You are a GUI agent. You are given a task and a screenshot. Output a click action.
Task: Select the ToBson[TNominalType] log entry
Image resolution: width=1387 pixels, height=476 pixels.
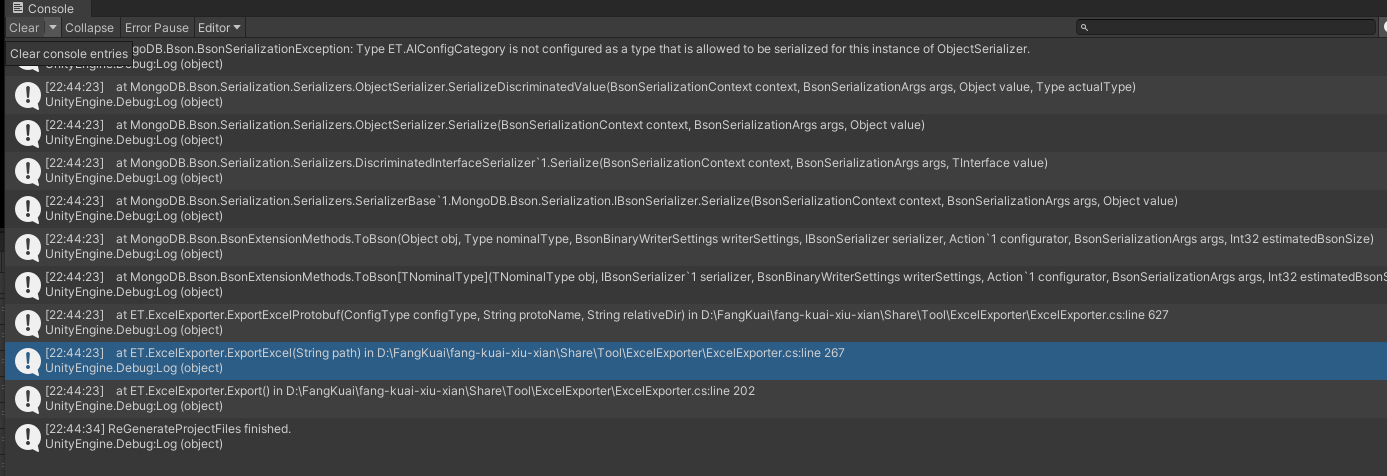tap(696, 285)
